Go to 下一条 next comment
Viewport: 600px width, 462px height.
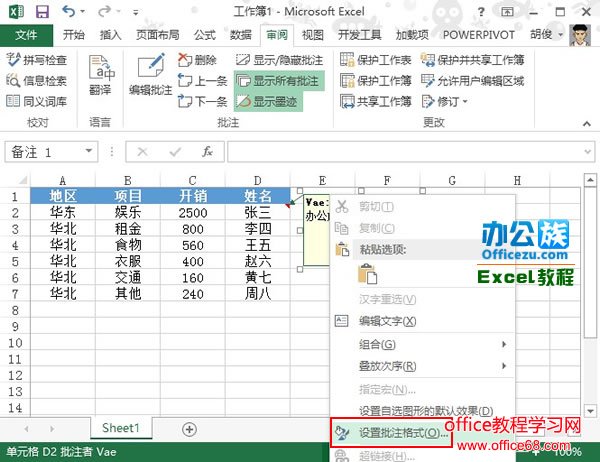tap(202, 101)
